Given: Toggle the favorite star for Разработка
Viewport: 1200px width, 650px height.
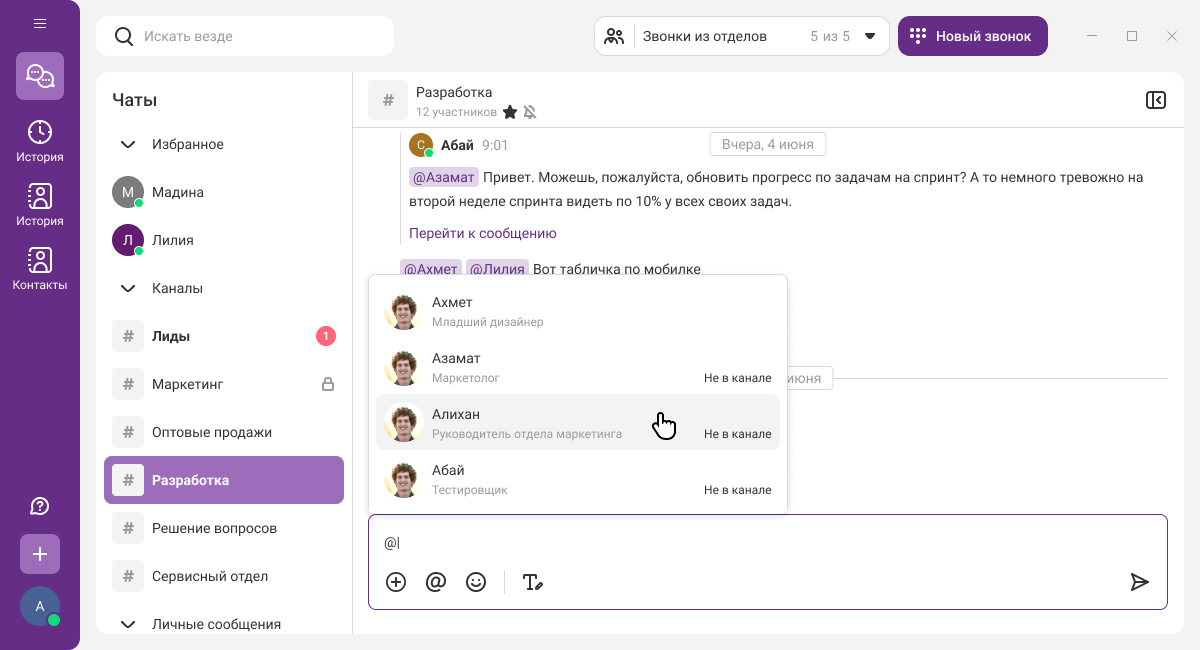Looking at the screenshot, I should [510, 112].
